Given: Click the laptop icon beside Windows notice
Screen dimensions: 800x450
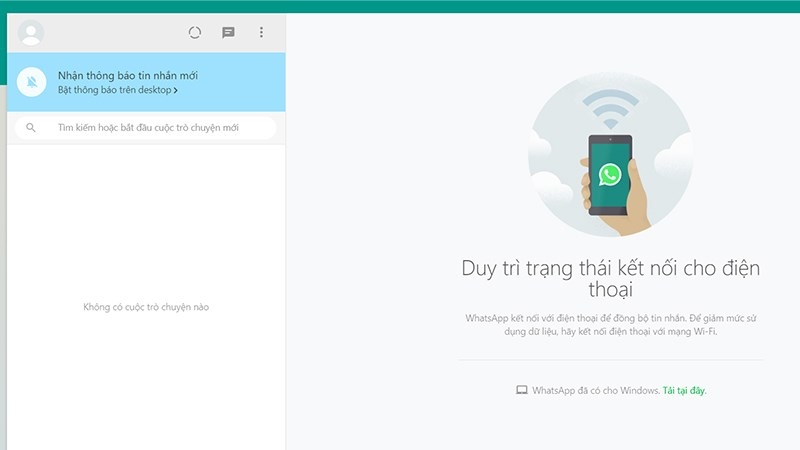Looking at the screenshot, I should point(521,390).
